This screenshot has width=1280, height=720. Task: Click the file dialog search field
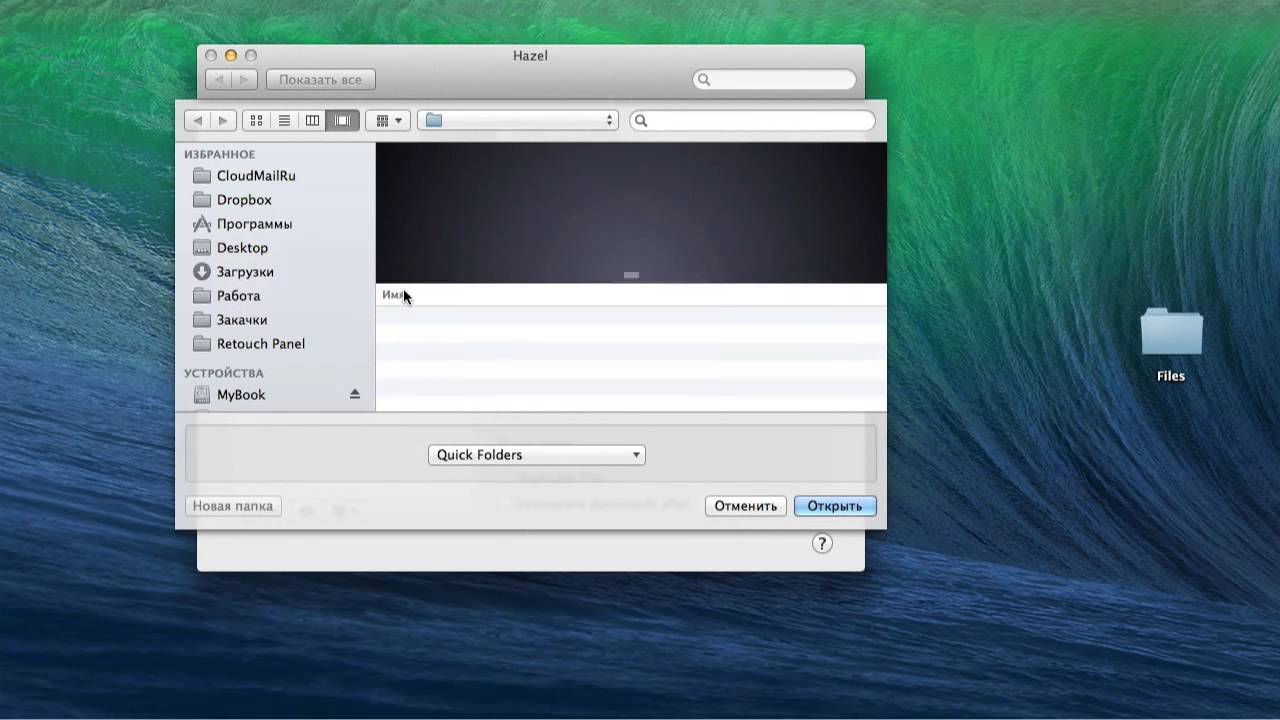[752, 120]
